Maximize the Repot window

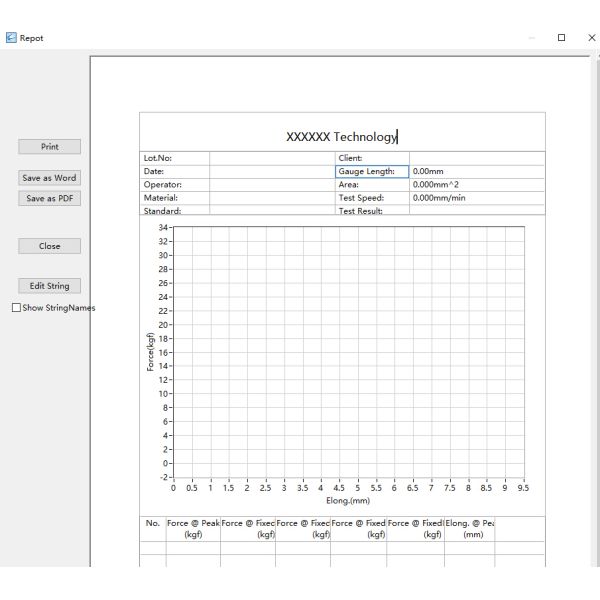click(x=562, y=38)
